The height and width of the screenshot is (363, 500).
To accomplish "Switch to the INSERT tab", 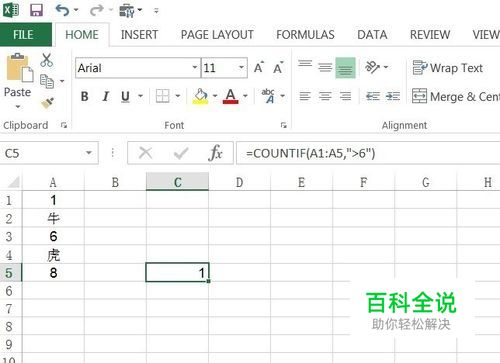I will [139, 35].
